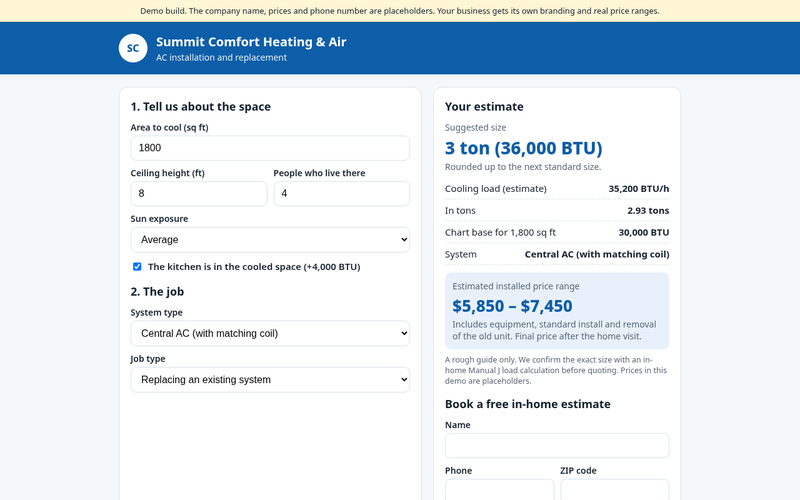Viewport: 800px width, 500px height.
Task: Click the 2. The job heading
Action: (157, 292)
